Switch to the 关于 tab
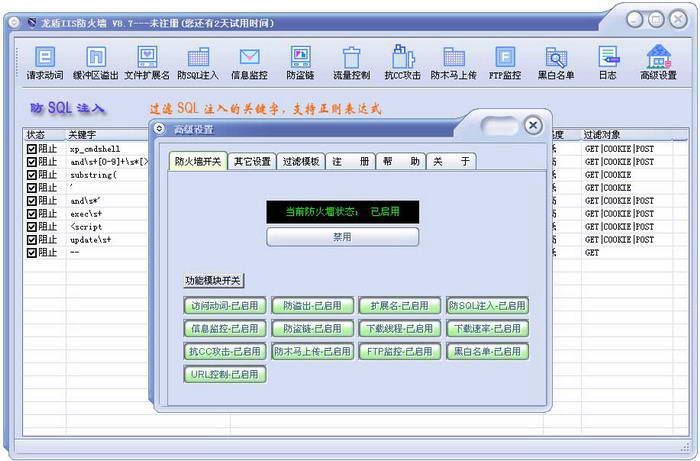The image size is (700, 461). [x=451, y=162]
